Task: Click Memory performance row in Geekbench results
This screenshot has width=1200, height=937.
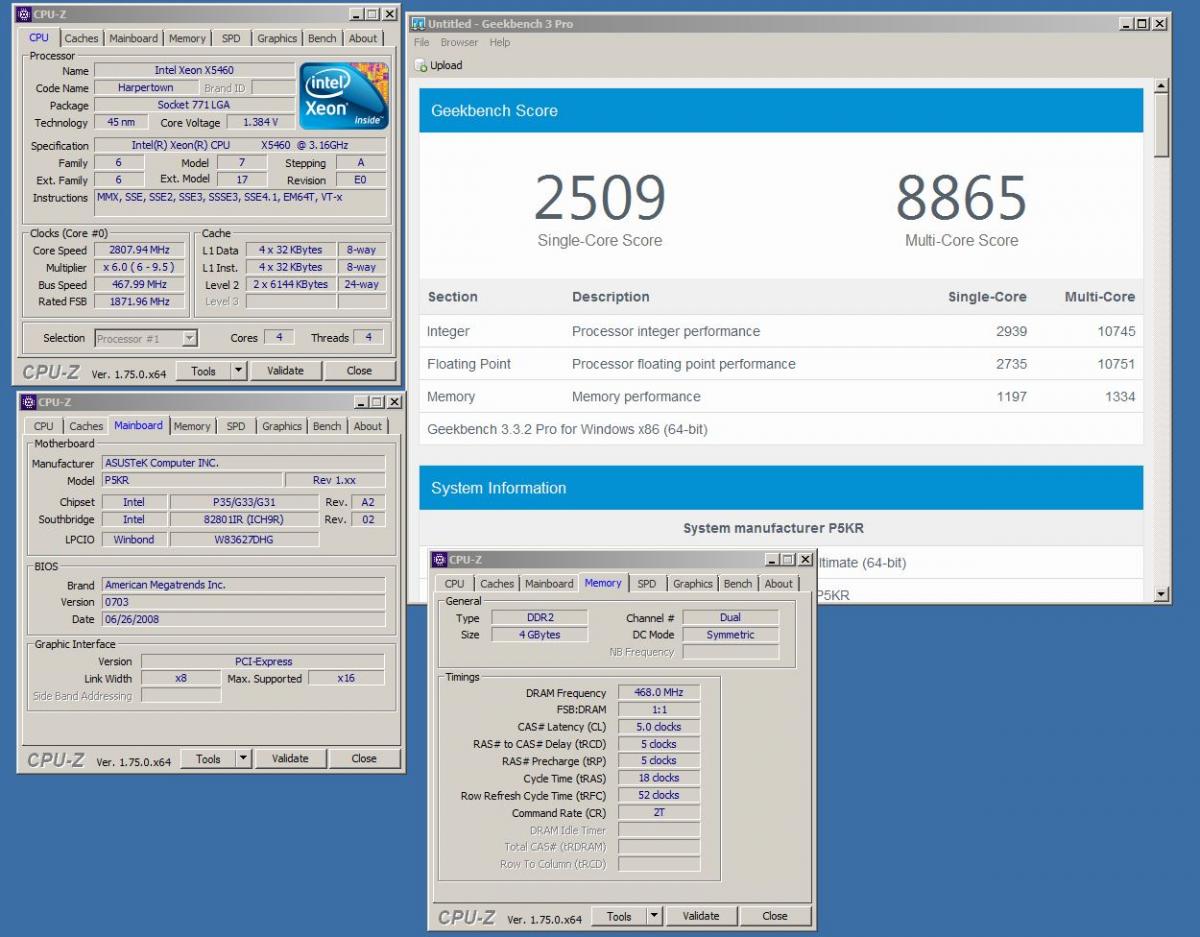Action: point(781,397)
